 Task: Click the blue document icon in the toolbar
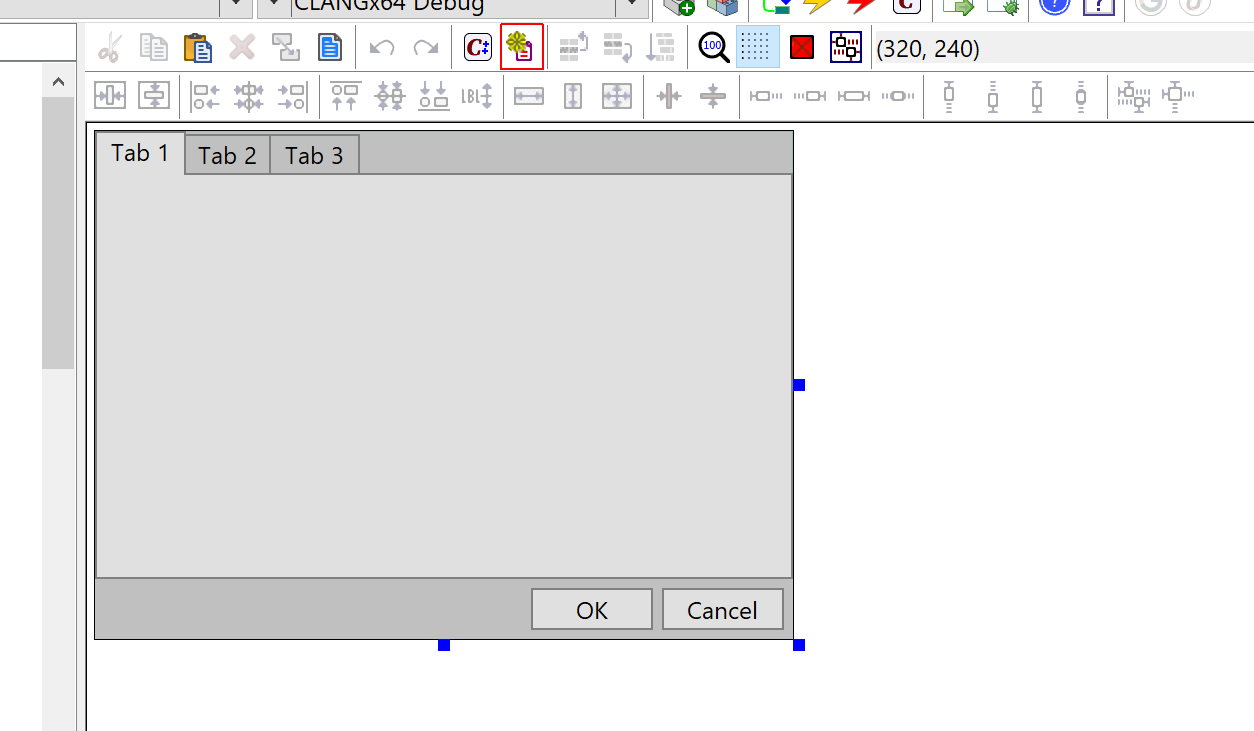329,47
